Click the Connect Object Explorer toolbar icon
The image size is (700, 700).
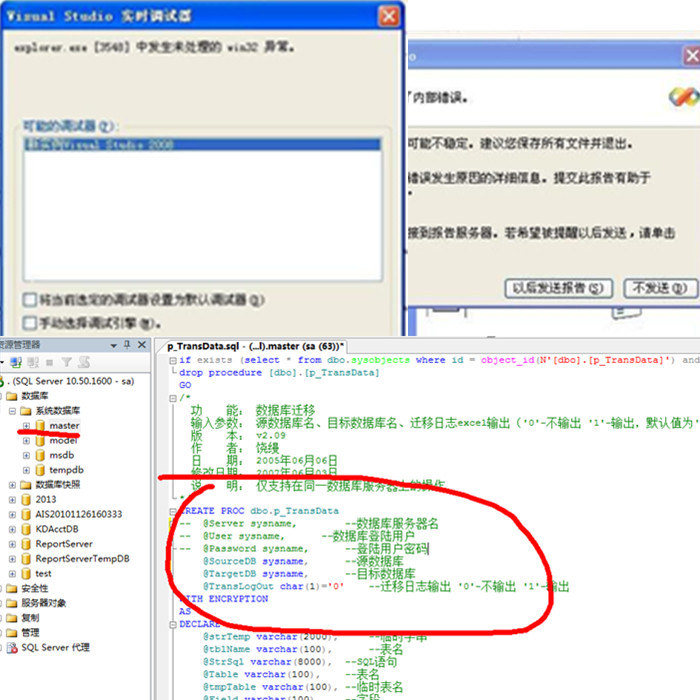coord(16,362)
